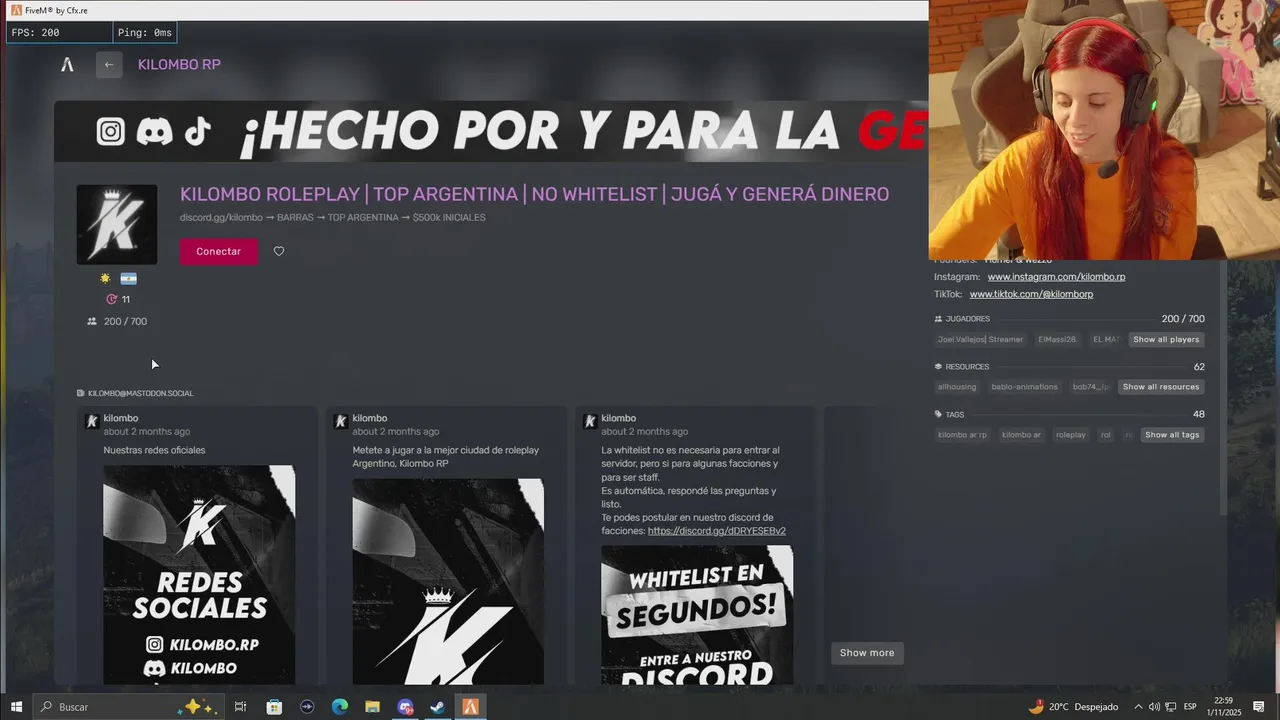Screen dimensions: 1280x720
Task: Click kilombo avatar on 'Nuestras redes oficiales' post
Action: [92, 422]
